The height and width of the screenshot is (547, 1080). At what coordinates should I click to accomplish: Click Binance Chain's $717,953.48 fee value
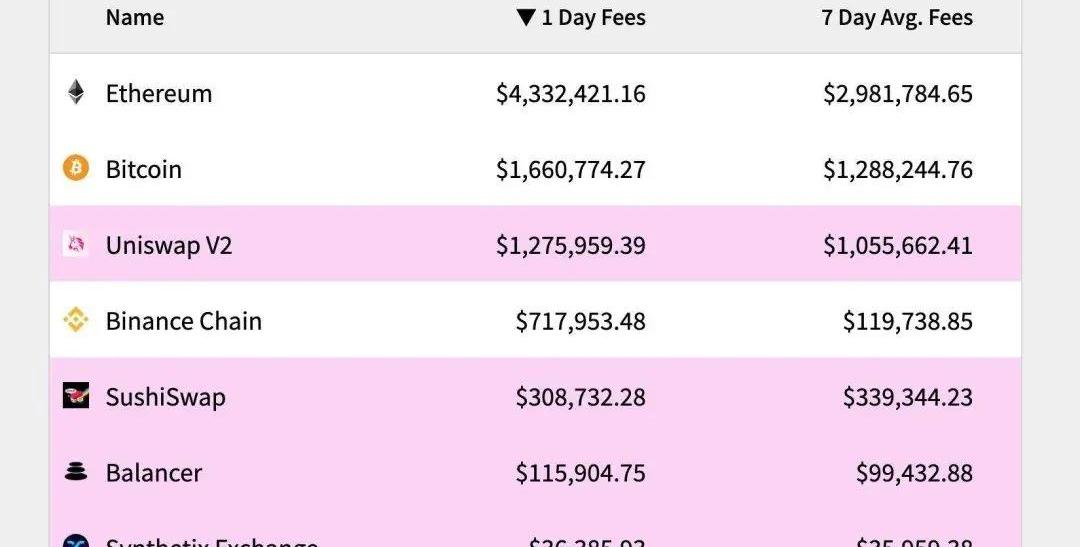pos(581,321)
